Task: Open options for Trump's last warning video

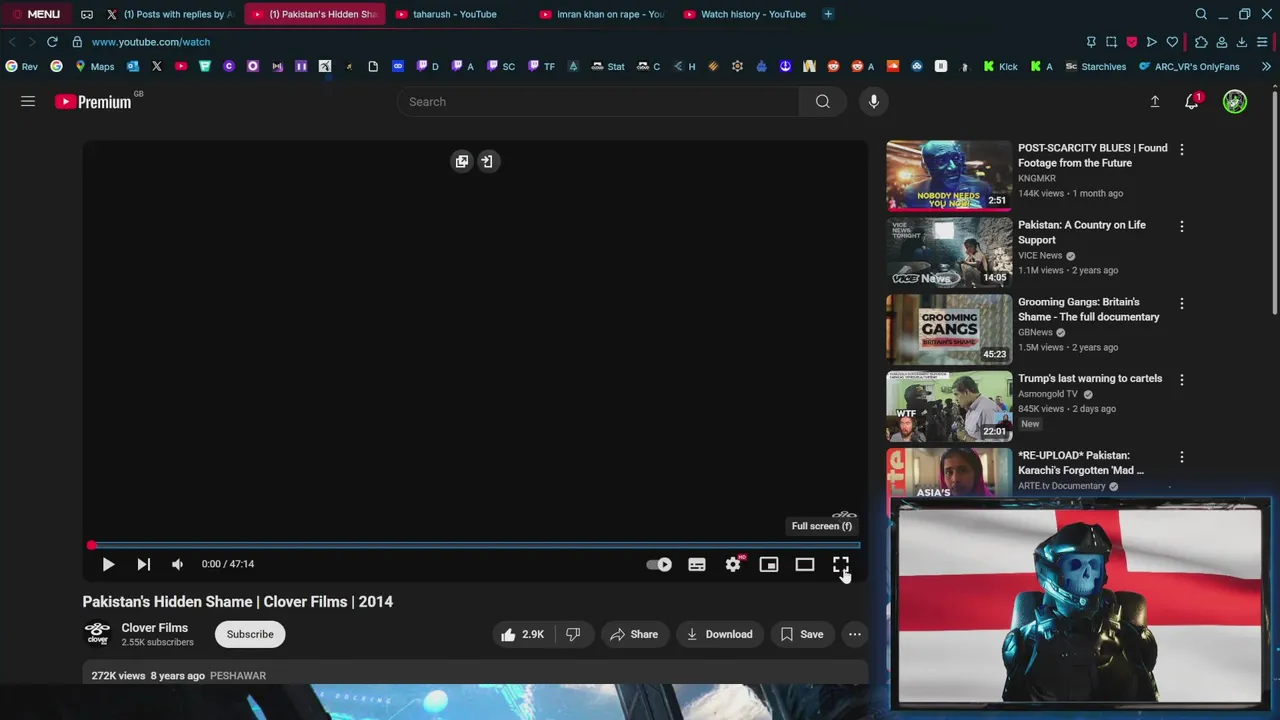Action: [1182, 380]
